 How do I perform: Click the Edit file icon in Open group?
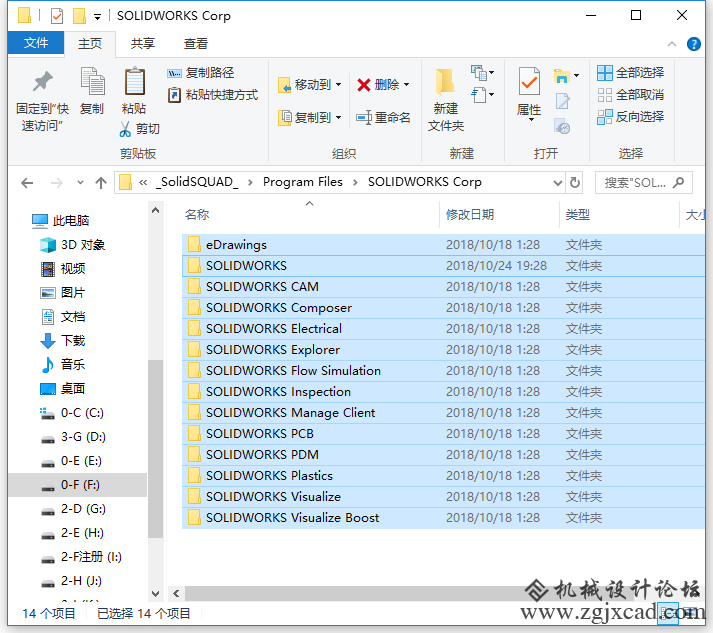point(562,101)
